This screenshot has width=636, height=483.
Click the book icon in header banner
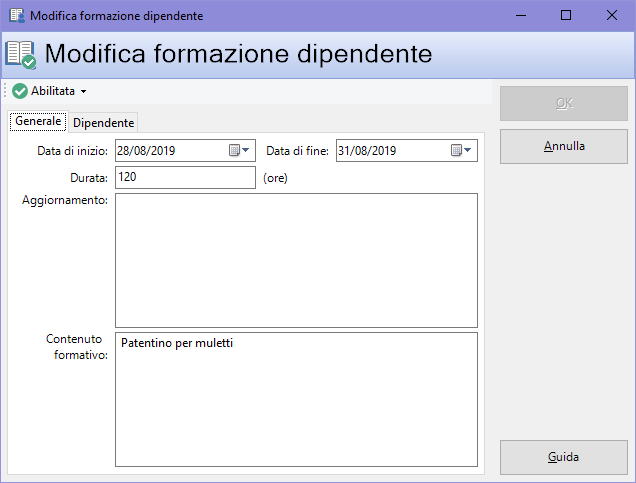click(x=20, y=55)
